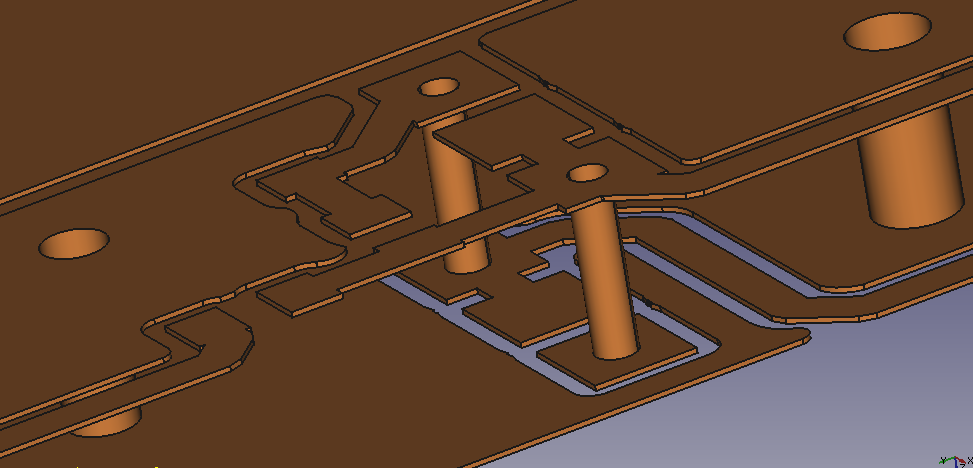Select the large drill hole at top right
973x468 pixels.
point(887,31)
